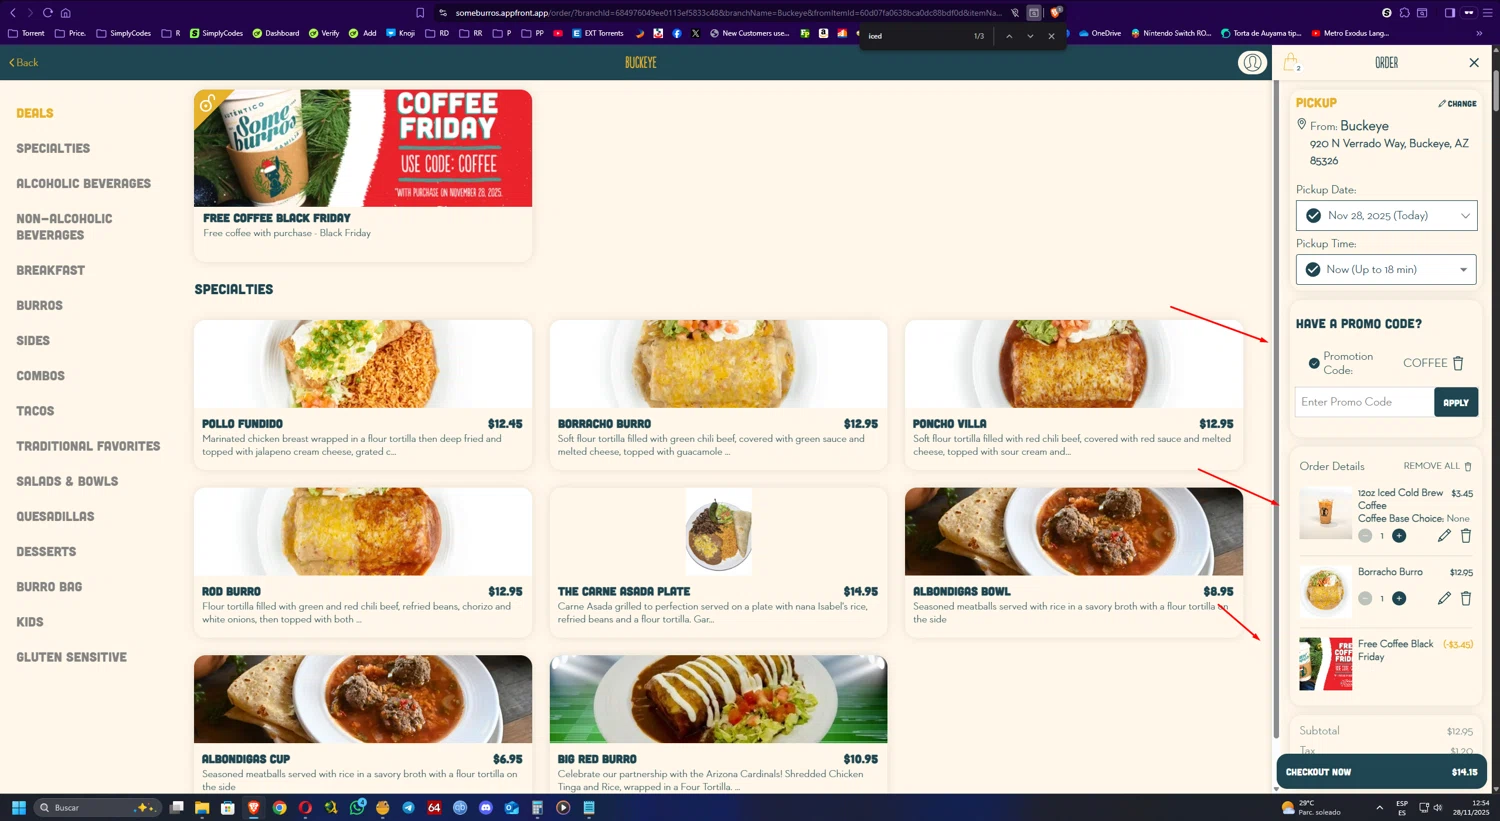The width and height of the screenshot is (1500, 821).
Task: Click the shopping bag cart icon
Action: (x=1291, y=62)
